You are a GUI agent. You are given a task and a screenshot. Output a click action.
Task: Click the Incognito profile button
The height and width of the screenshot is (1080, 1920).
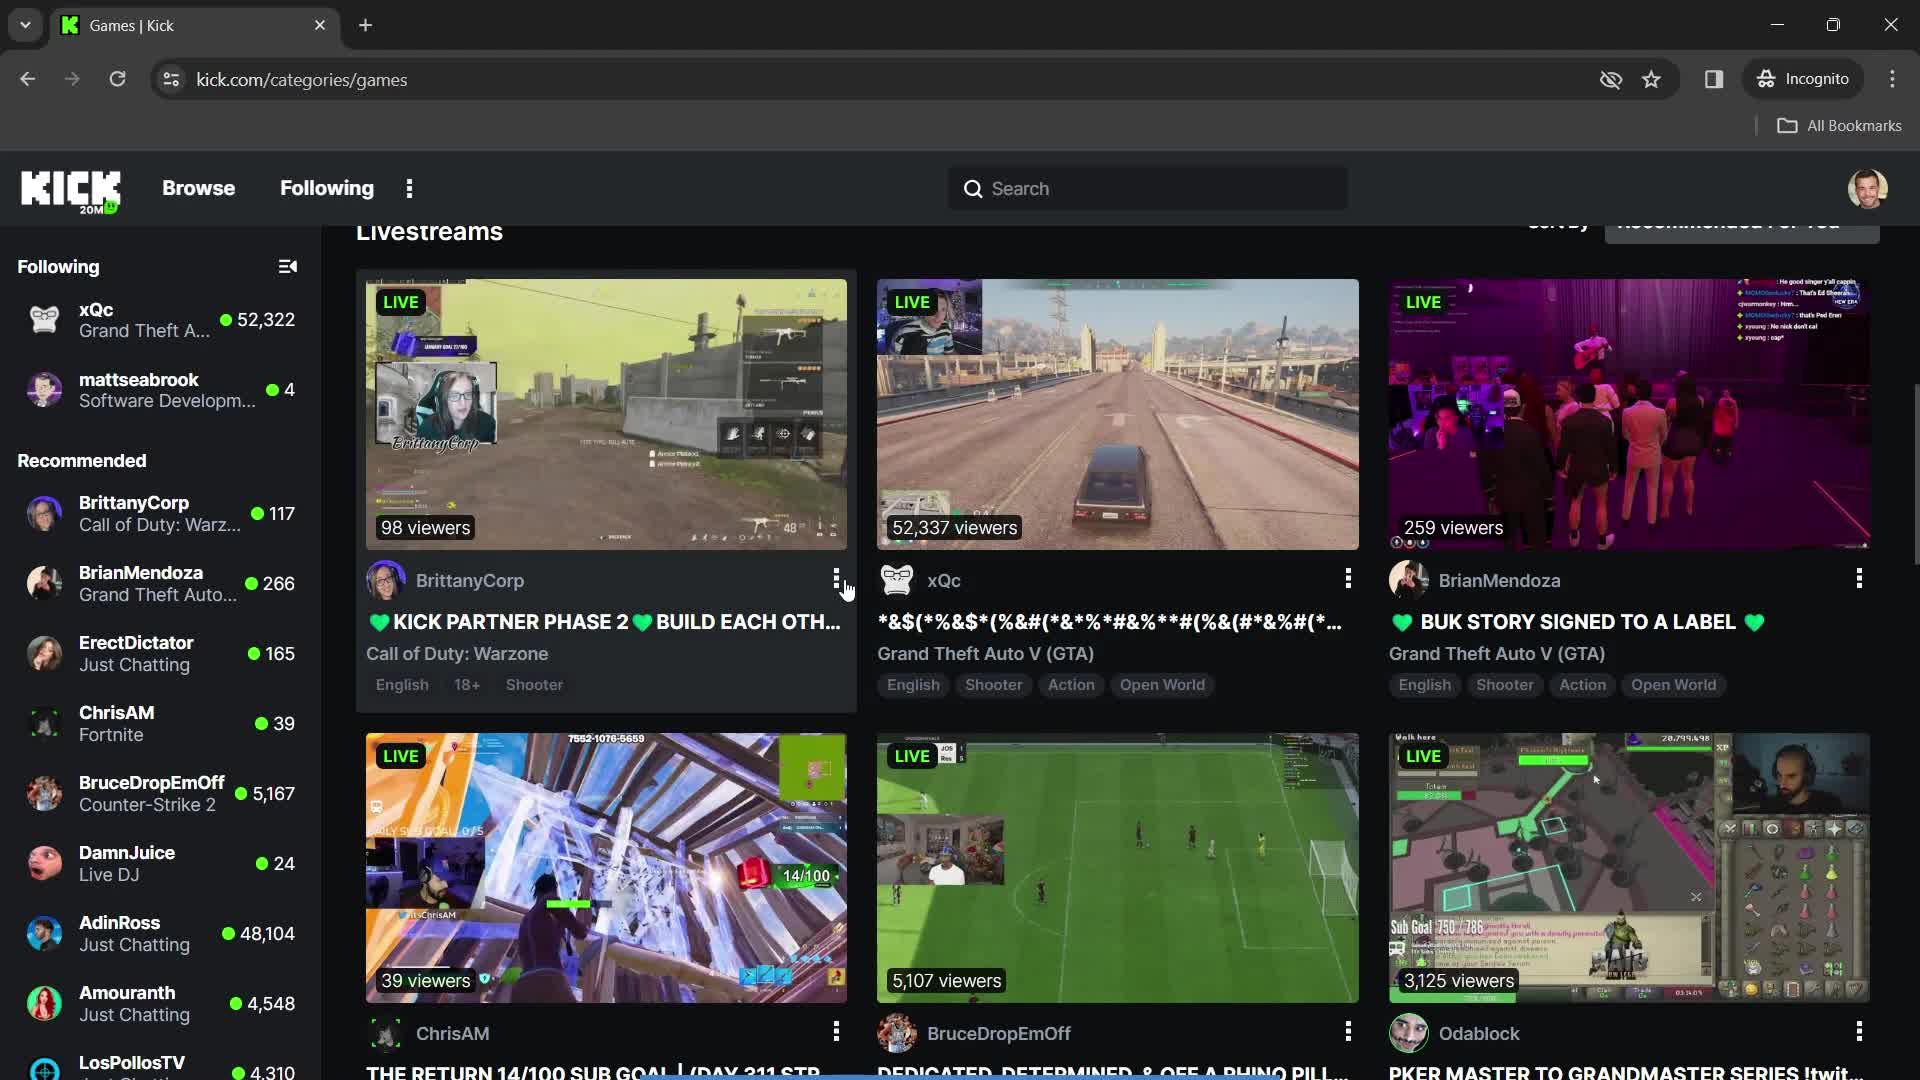tap(1804, 79)
